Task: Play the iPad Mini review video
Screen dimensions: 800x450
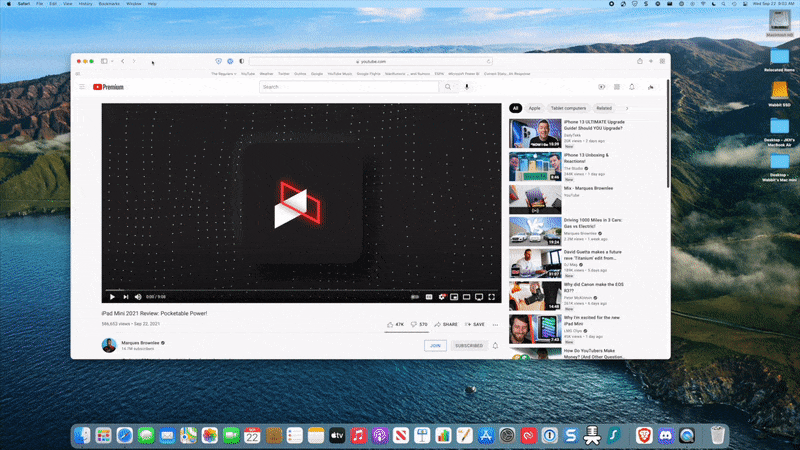Action: coord(112,297)
